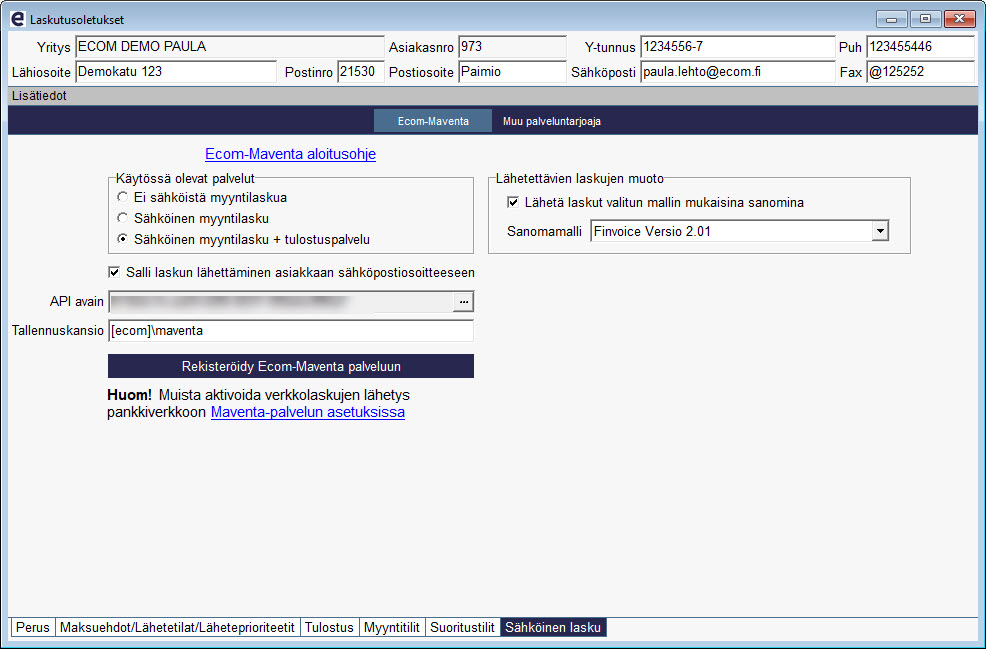
Task: Open the Perus bottom tab
Action: [x=33, y=628]
